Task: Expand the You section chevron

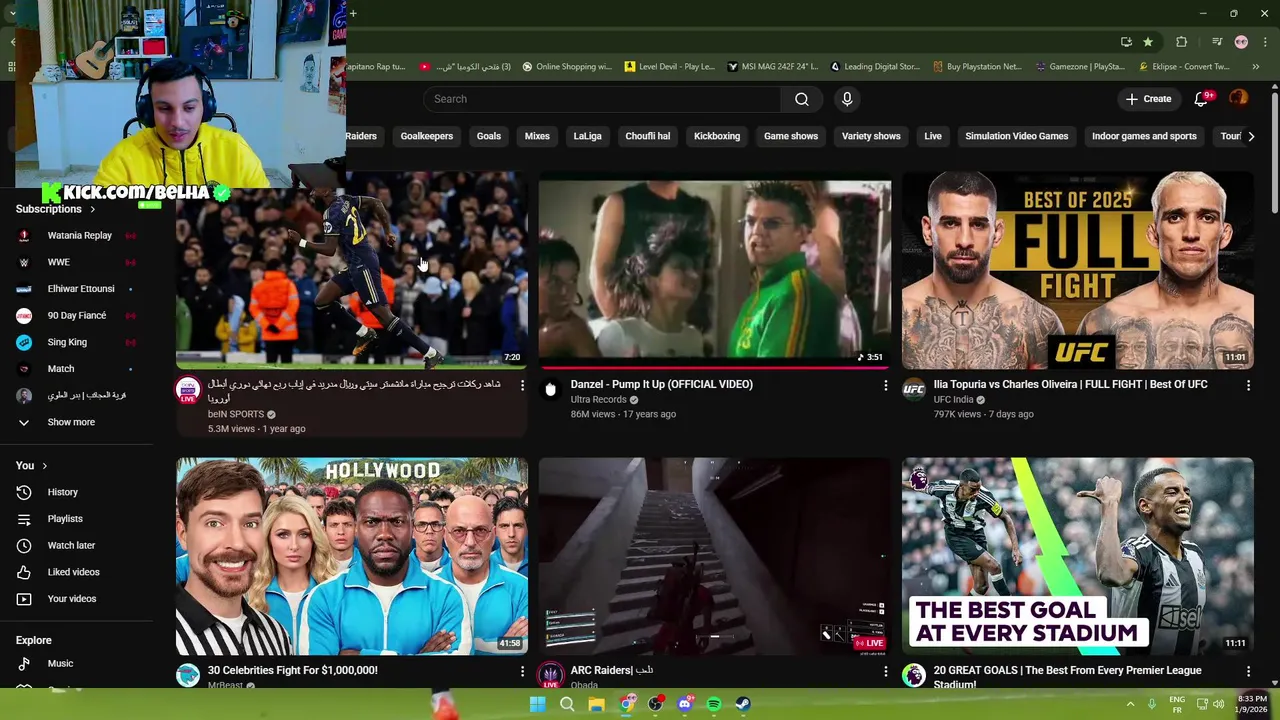Action: coord(44,466)
